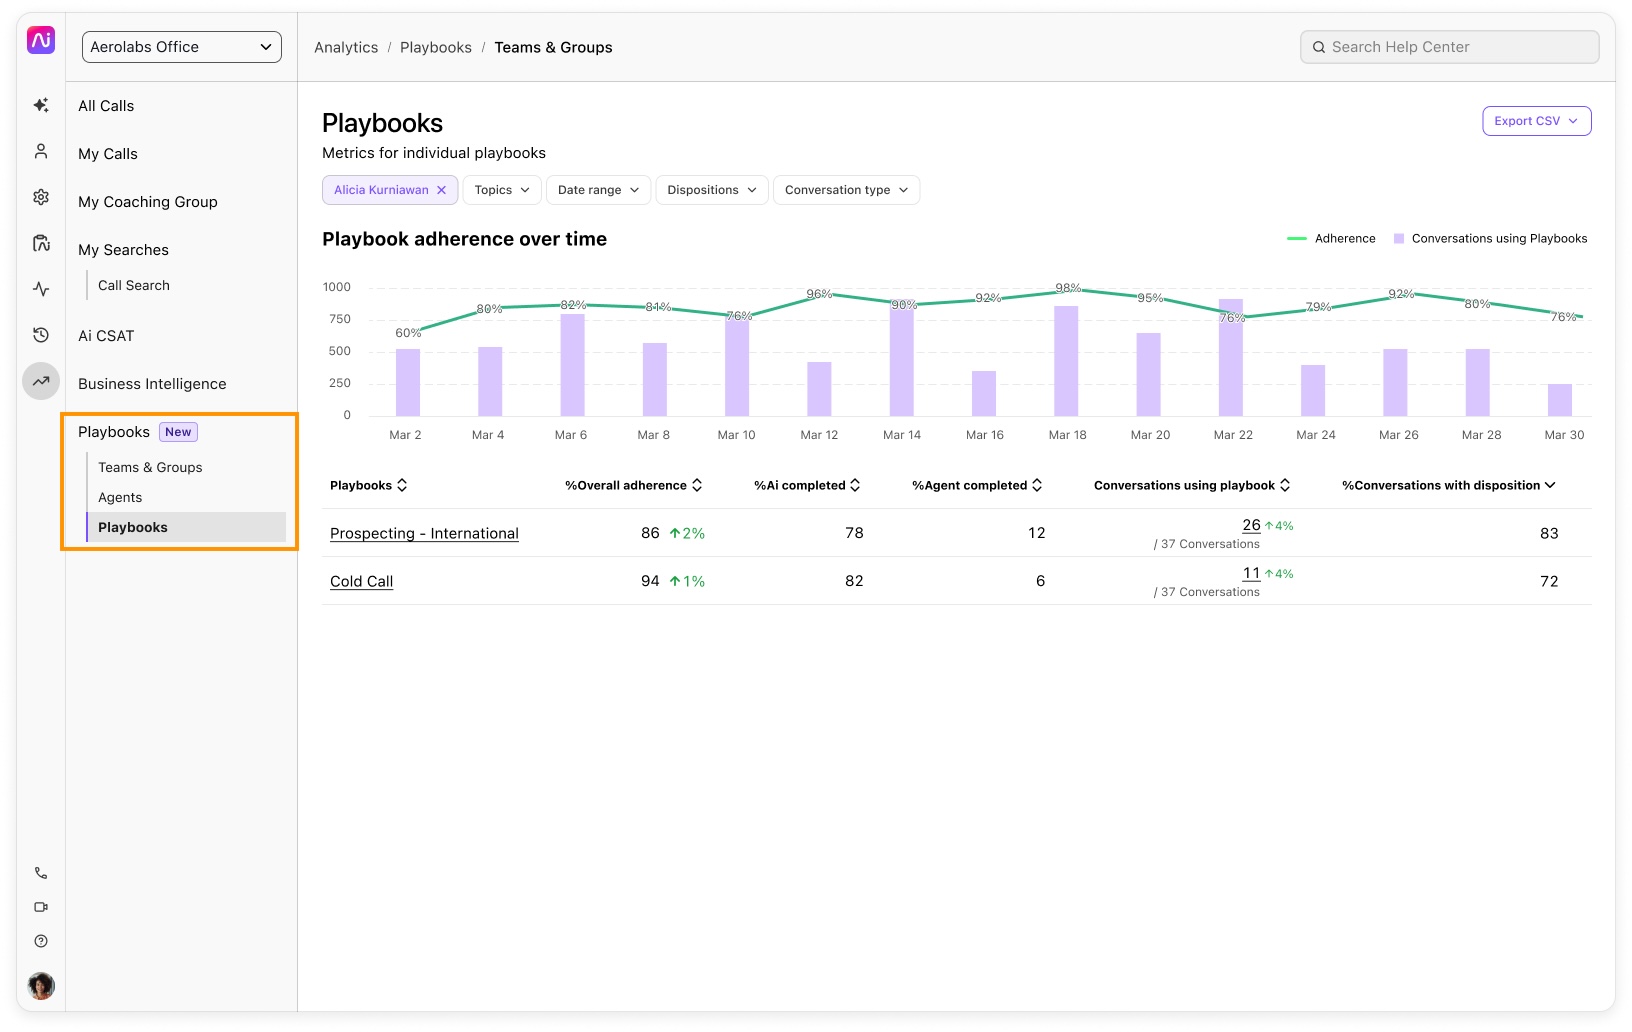The width and height of the screenshot is (1632, 1032).
Task: Open the settings gear icon in sidebar
Action: pyautogui.click(x=41, y=197)
